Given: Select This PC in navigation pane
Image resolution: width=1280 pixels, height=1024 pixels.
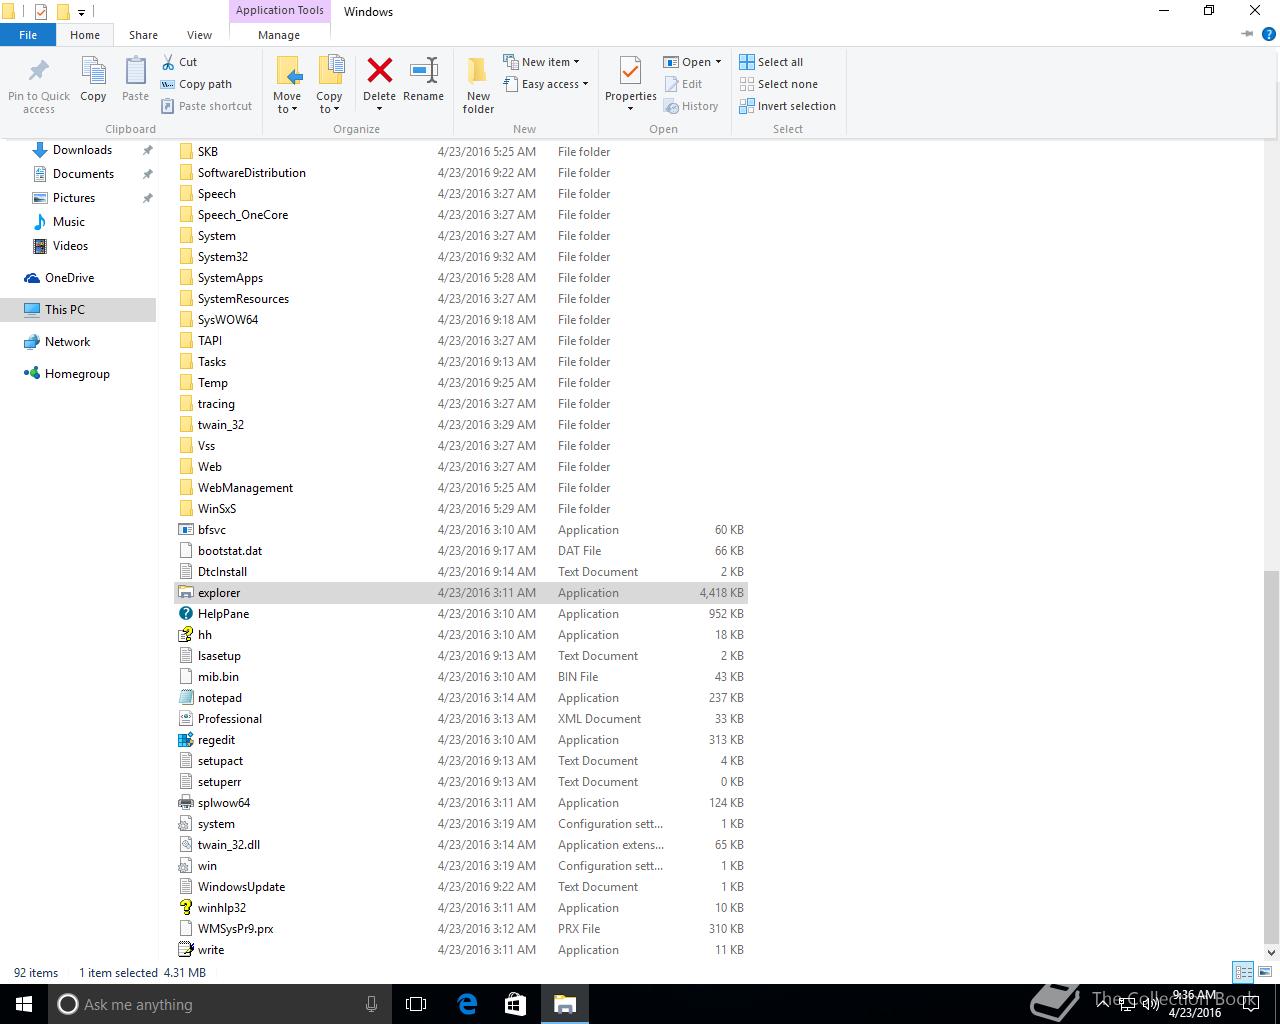Looking at the screenshot, I should pos(65,310).
